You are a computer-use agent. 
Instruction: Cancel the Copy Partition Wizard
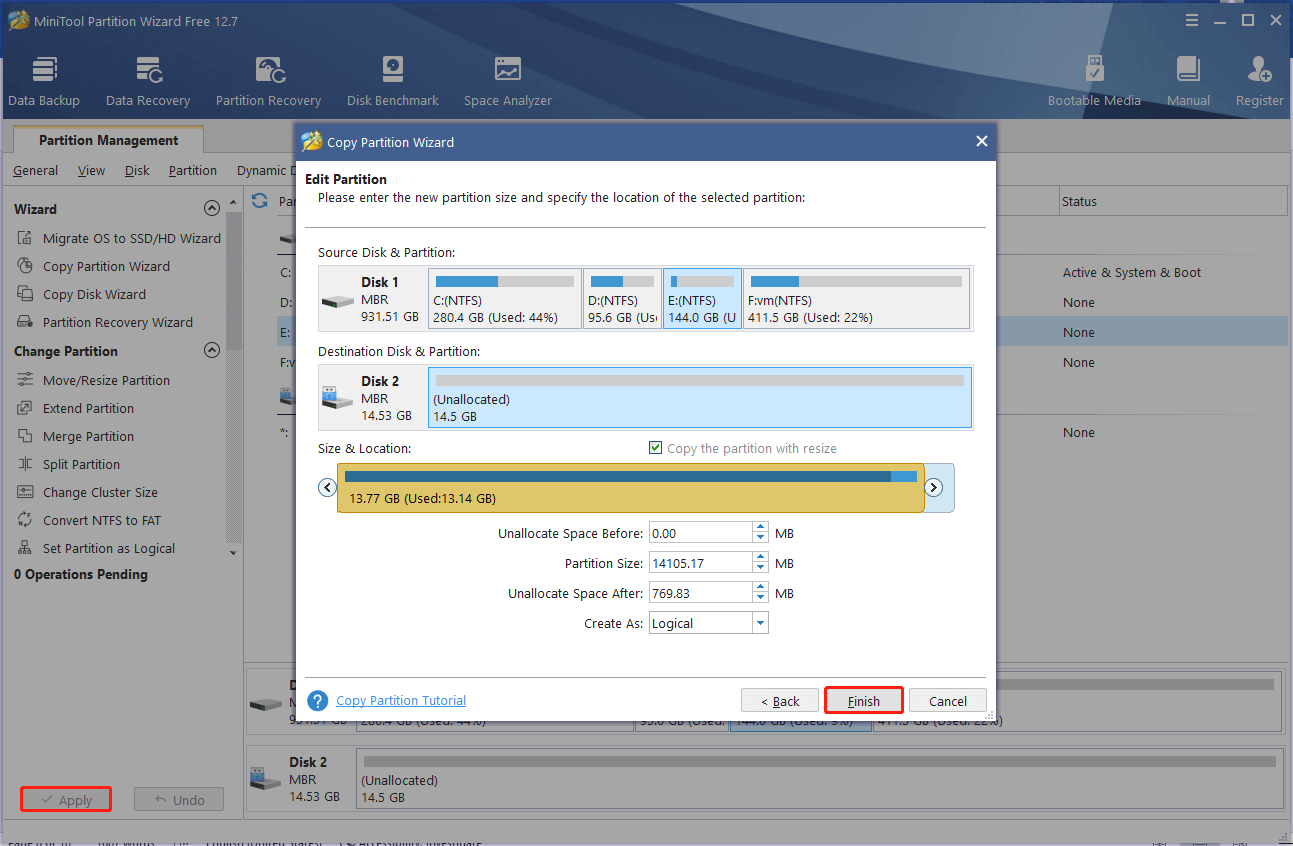pyautogui.click(x=947, y=701)
